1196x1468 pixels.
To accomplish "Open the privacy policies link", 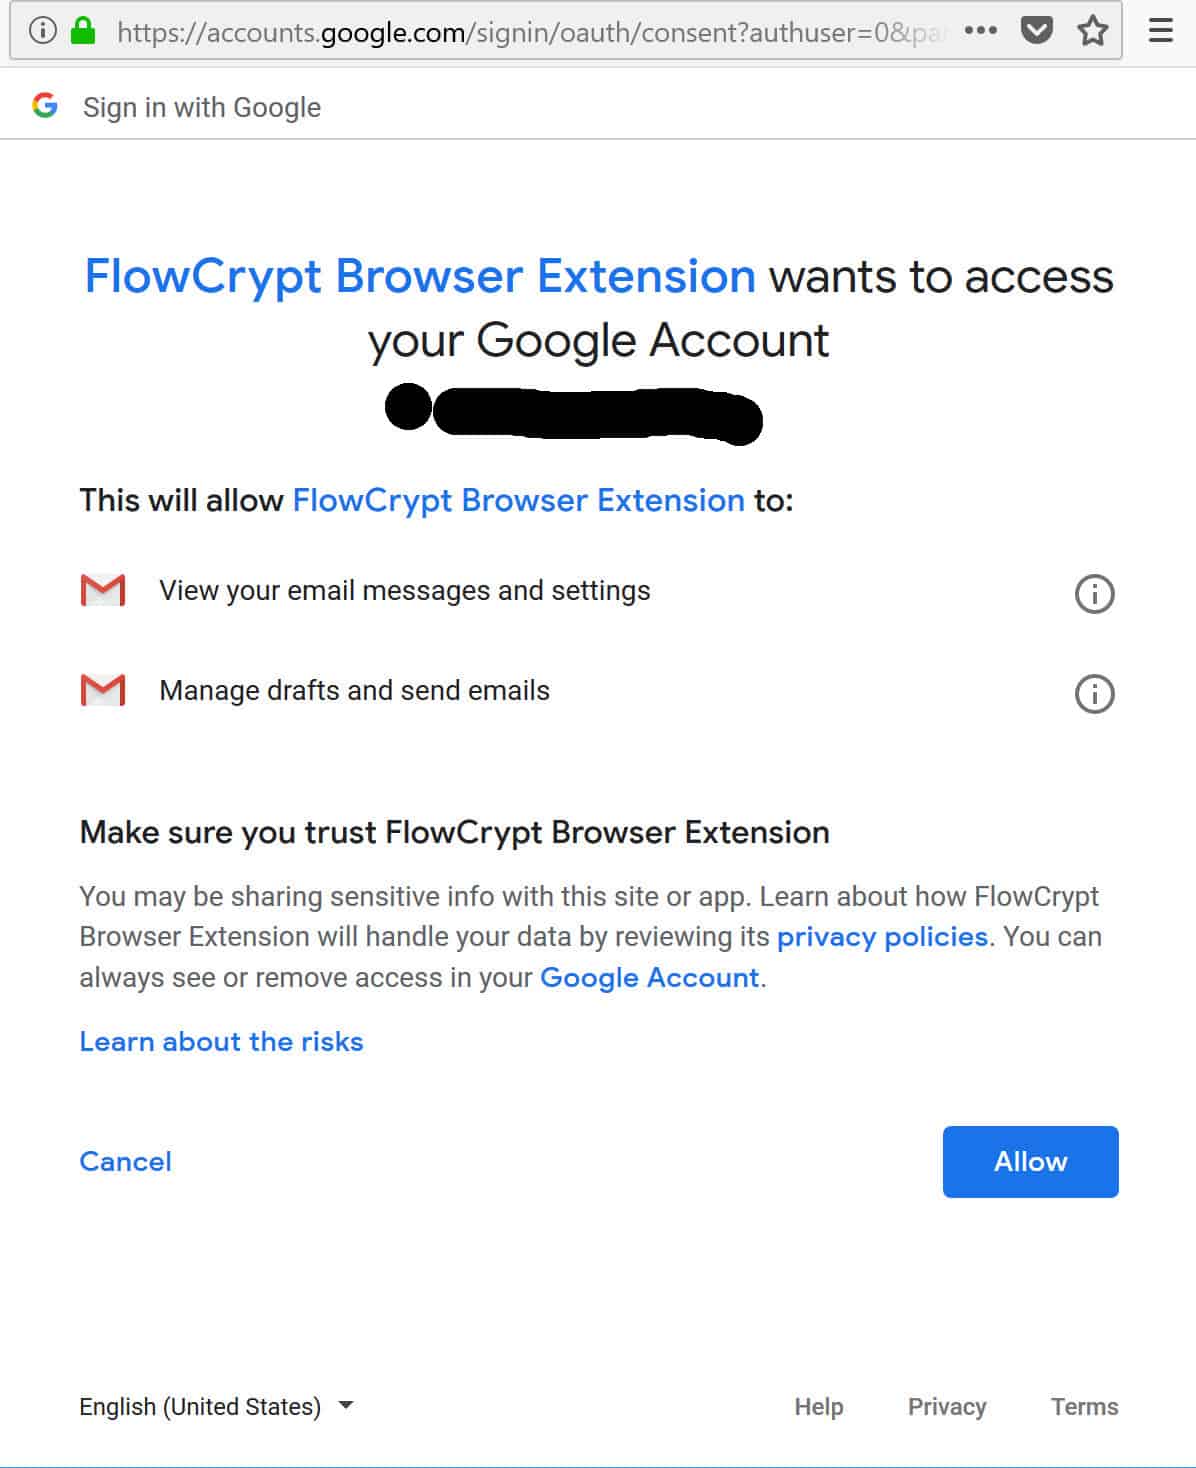I will (x=882, y=937).
